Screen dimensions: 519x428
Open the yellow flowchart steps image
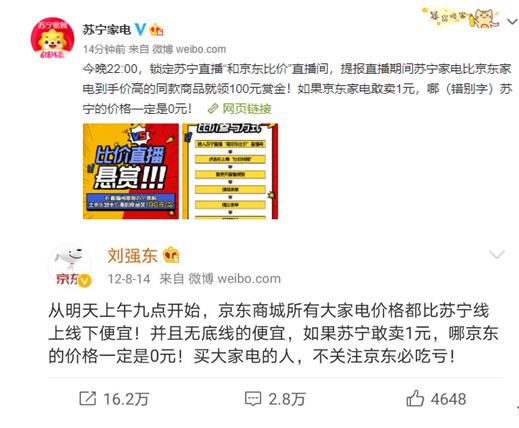click(230, 171)
